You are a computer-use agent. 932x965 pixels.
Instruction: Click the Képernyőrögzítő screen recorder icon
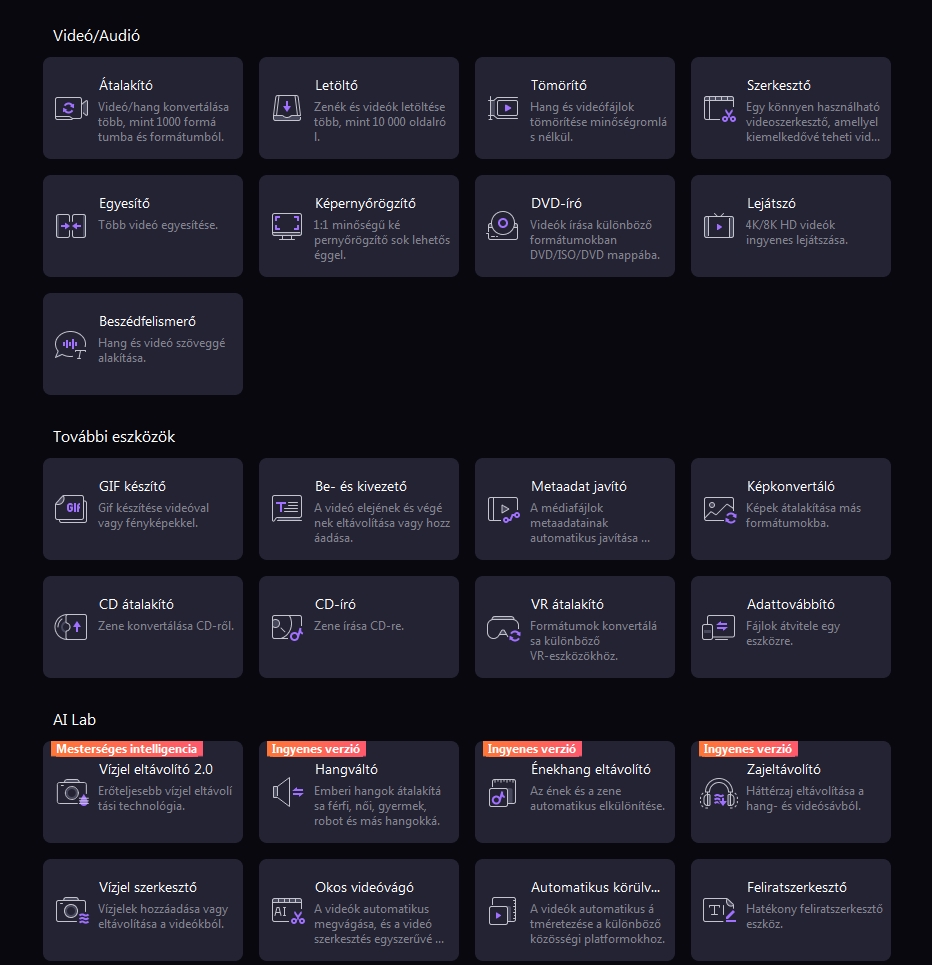tap(287, 226)
